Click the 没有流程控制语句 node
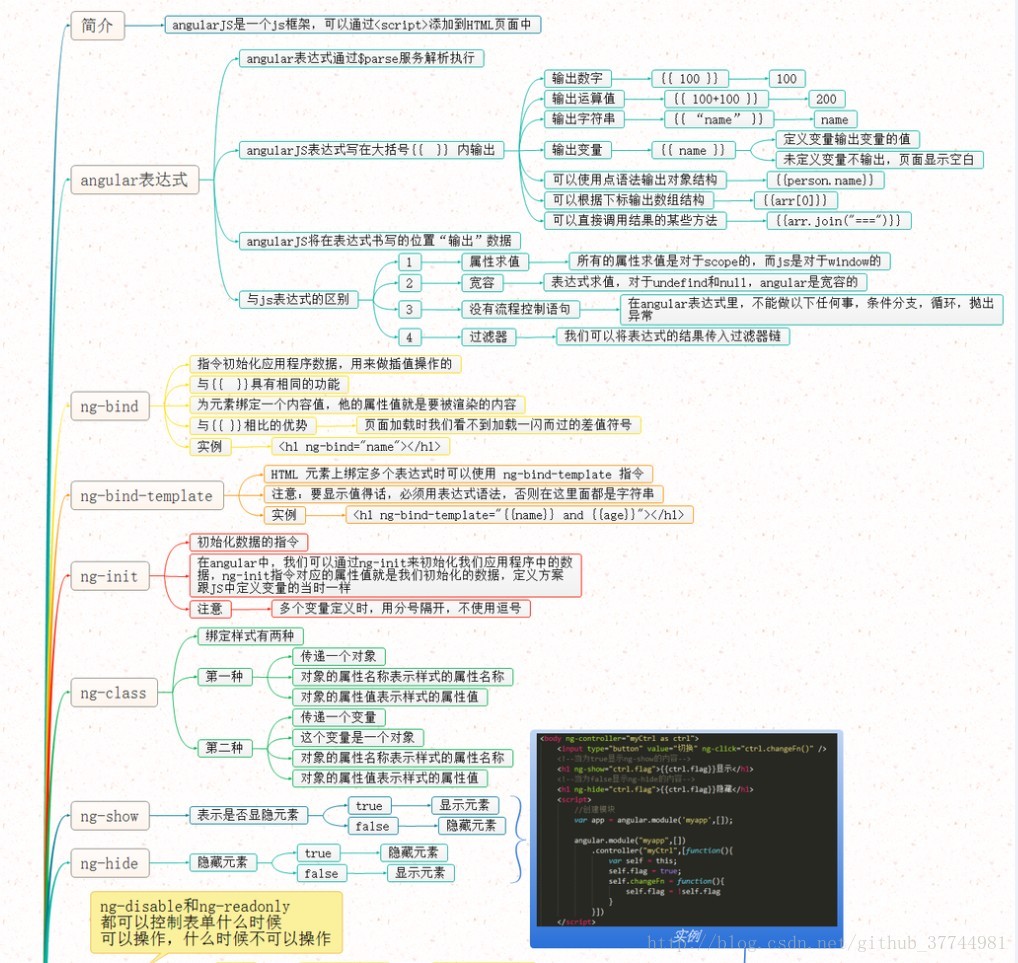Screen dimensions: 1018x963 click(521, 309)
